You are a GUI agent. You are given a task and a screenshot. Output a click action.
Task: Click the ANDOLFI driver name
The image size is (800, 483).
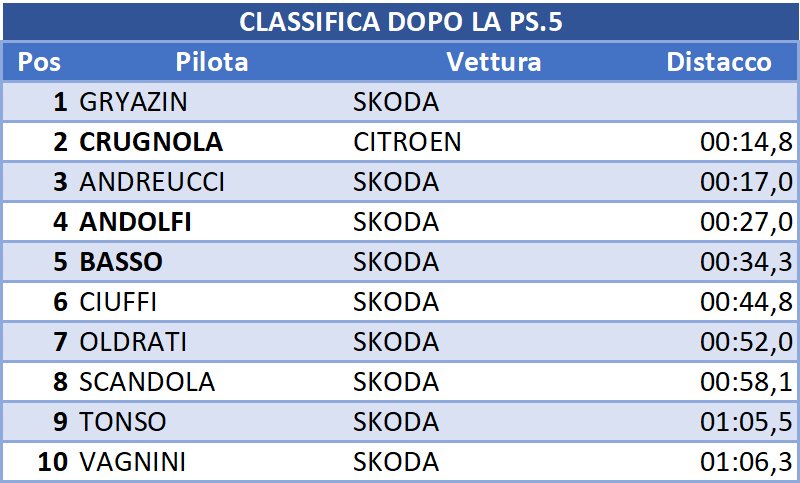click(135, 222)
